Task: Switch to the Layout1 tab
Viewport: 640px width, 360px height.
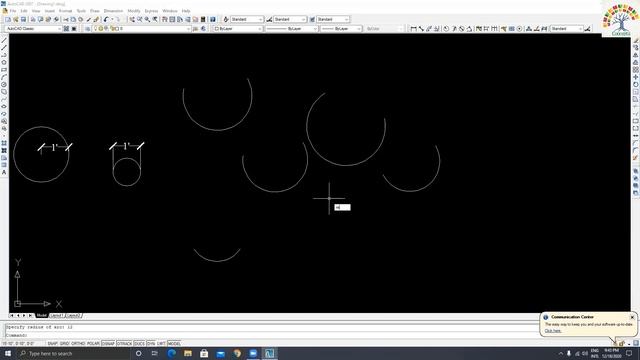Action: pos(56,316)
